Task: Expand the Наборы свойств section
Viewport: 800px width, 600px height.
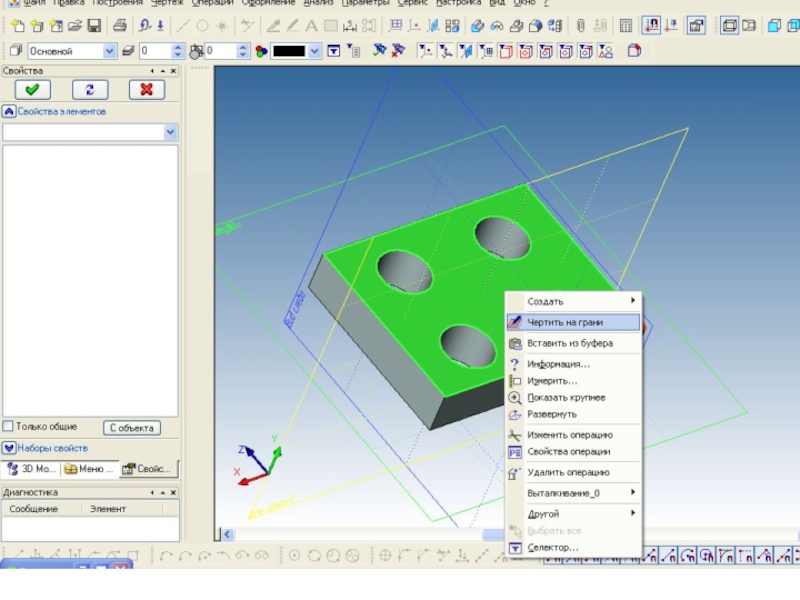Action: [x=9, y=448]
